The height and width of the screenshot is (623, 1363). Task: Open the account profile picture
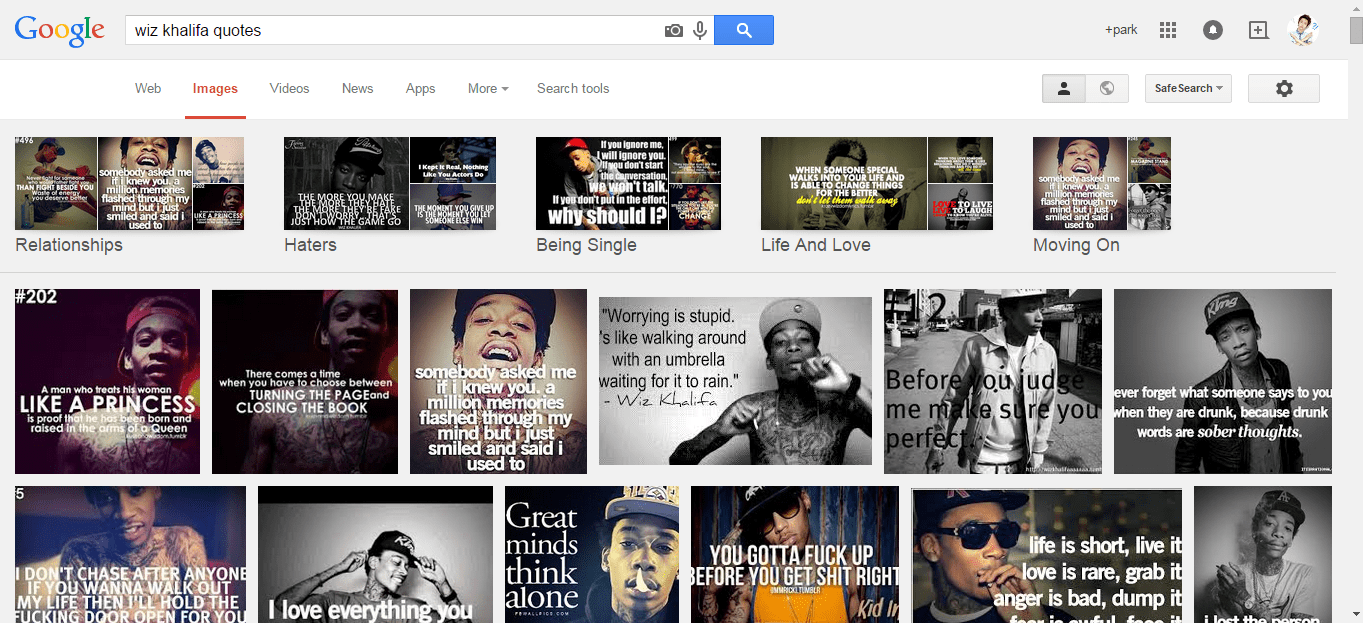[x=1303, y=30]
